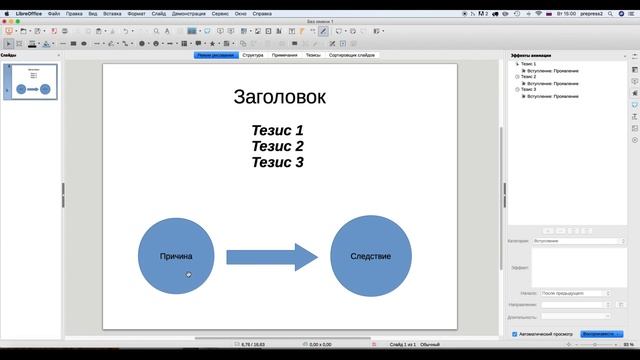Open Find and Replace magnifier icon
The width and height of the screenshot is (640, 360).
(x=156, y=31)
